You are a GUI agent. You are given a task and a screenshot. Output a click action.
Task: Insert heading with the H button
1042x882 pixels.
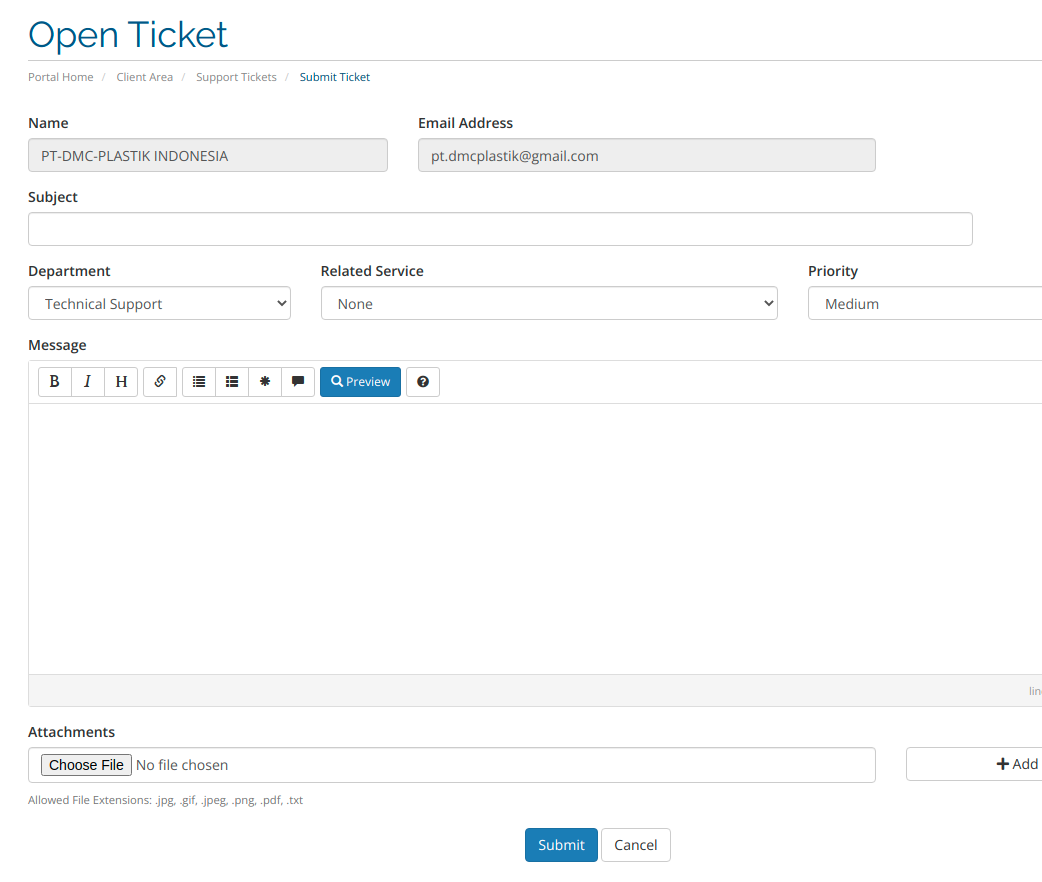121,382
